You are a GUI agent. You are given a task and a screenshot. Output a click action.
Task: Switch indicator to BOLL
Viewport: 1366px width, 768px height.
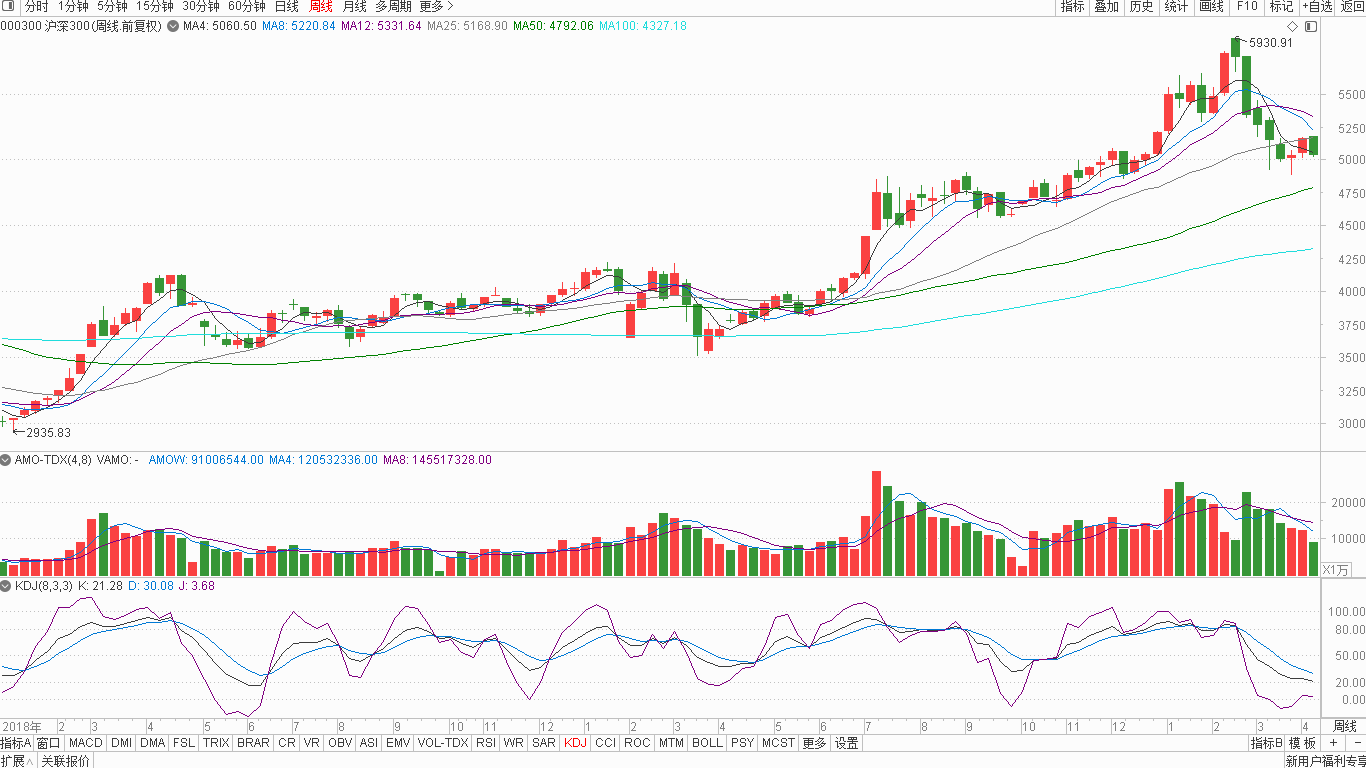707,743
